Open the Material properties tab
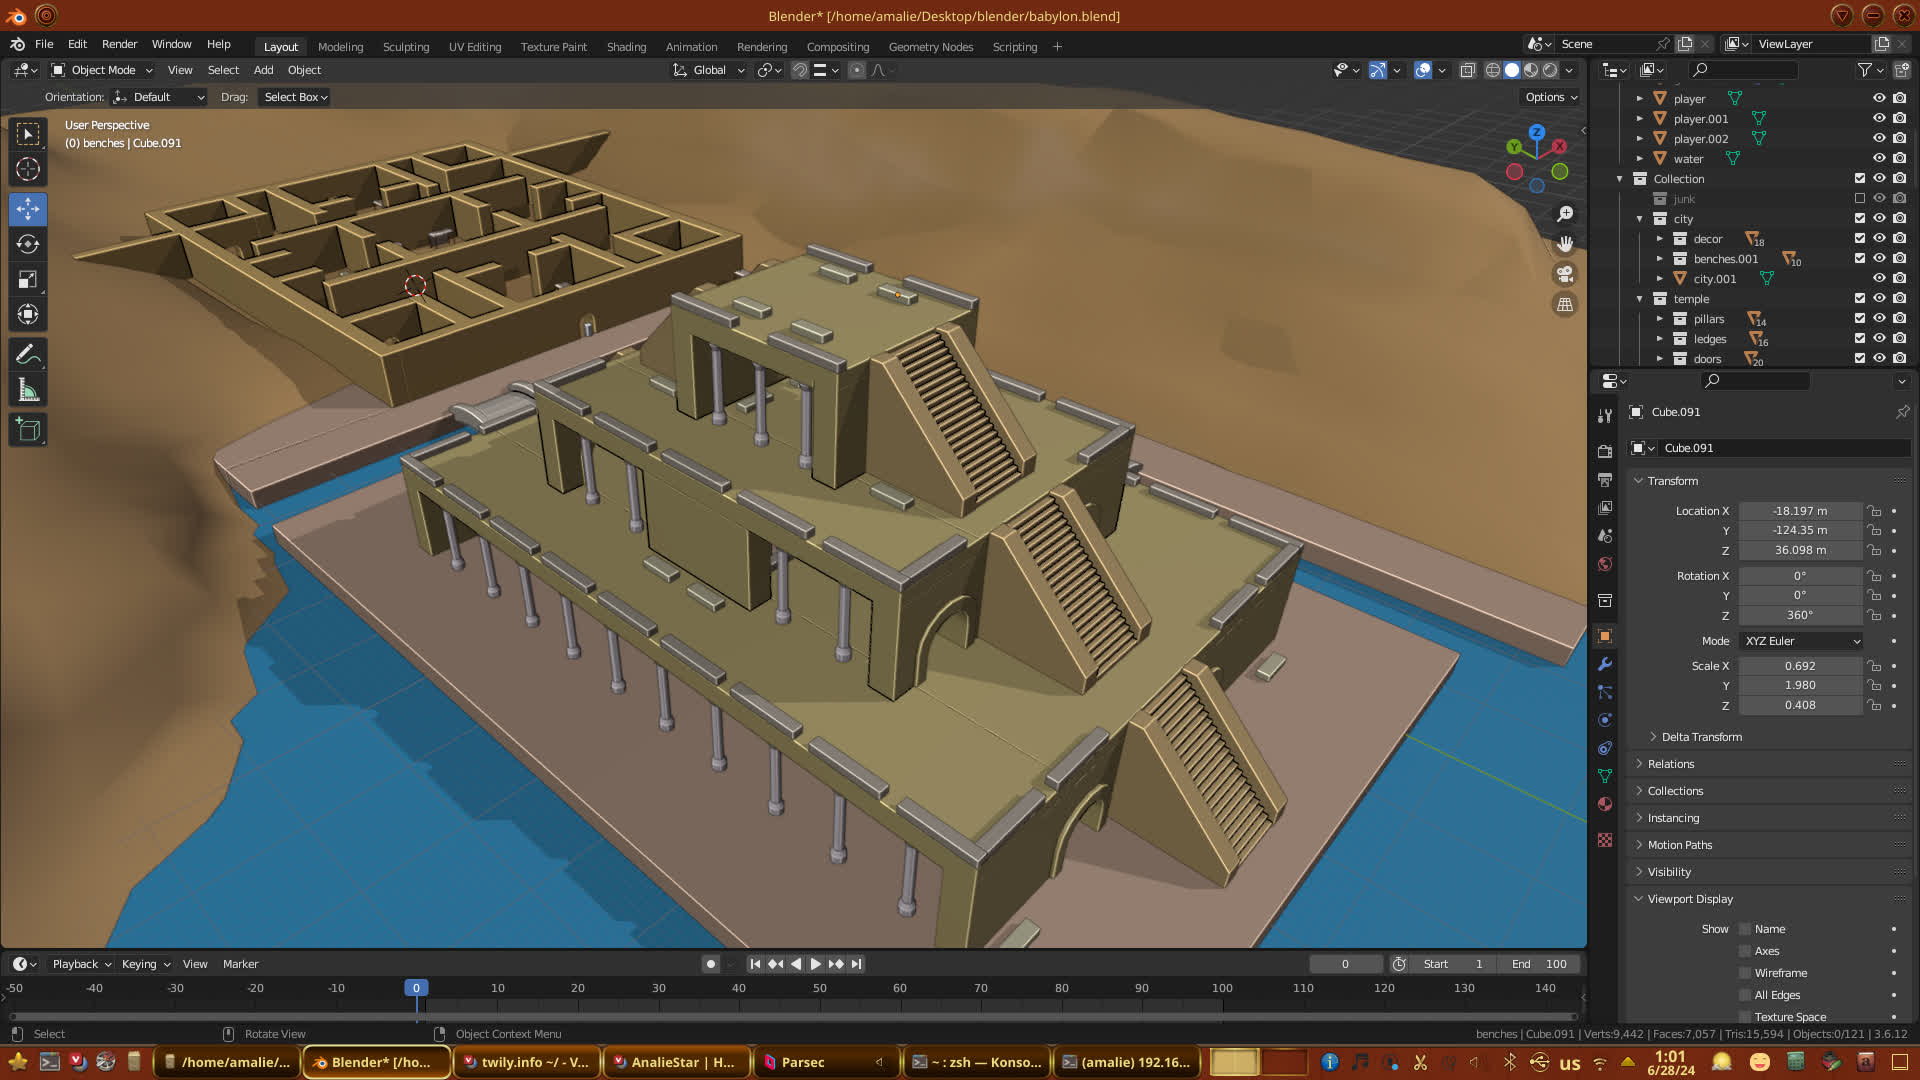This screenshot has height=1080, width=1920. pos(1605,804)
